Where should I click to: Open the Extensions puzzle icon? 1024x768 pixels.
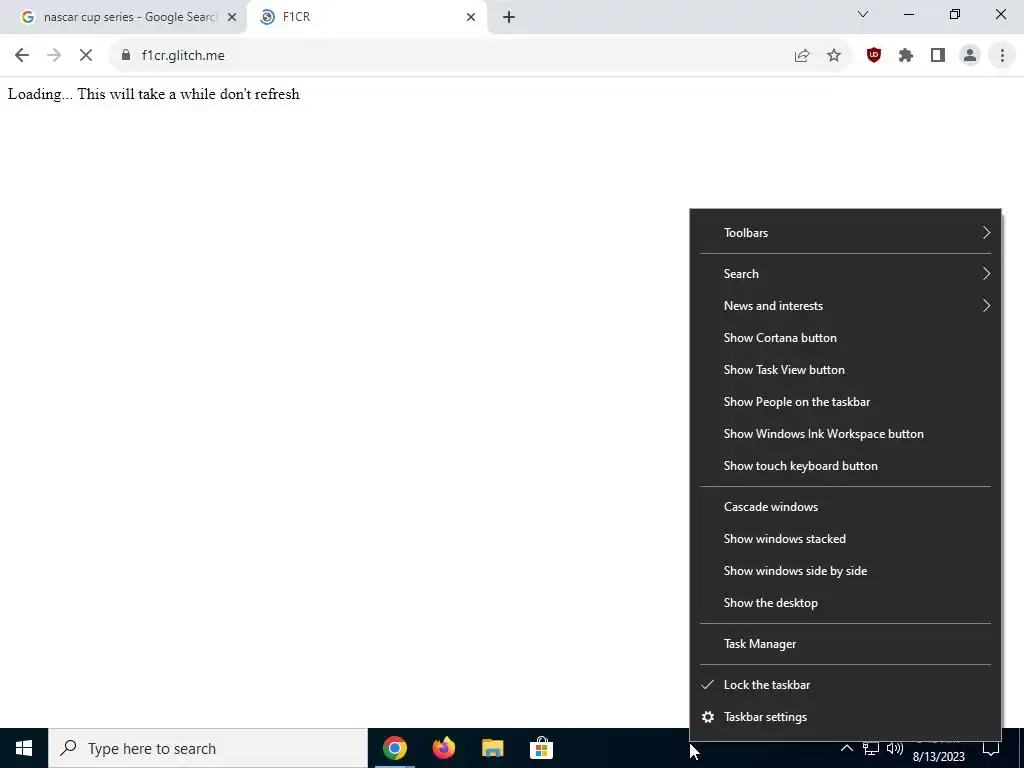[906, 56]
